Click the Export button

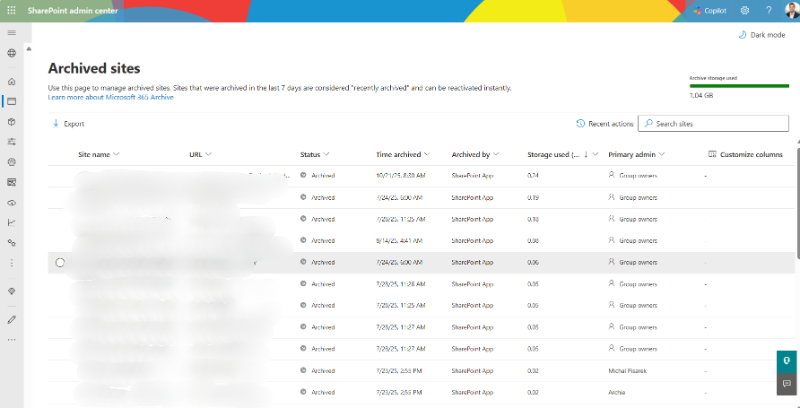pos(69,123)
